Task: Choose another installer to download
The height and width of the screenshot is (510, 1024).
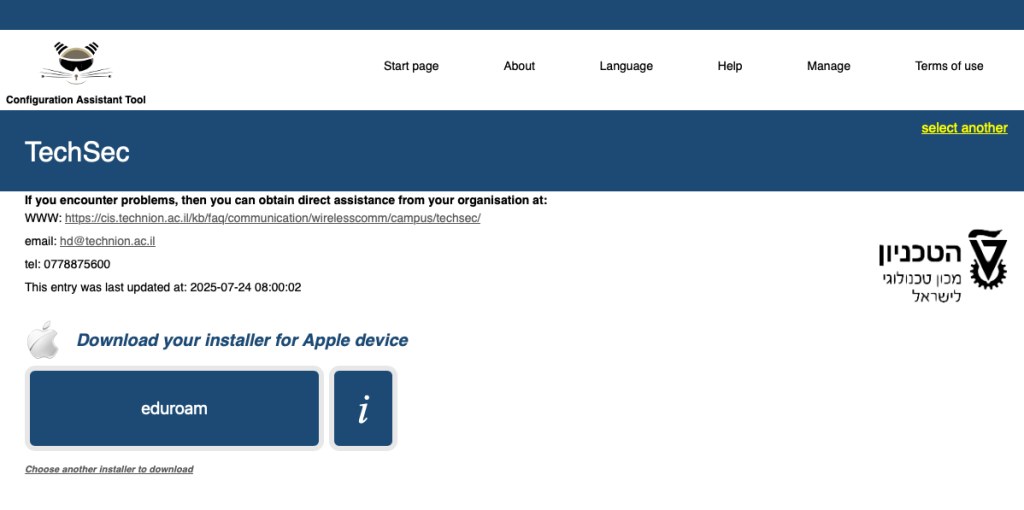Action: (x=109, y=469)
